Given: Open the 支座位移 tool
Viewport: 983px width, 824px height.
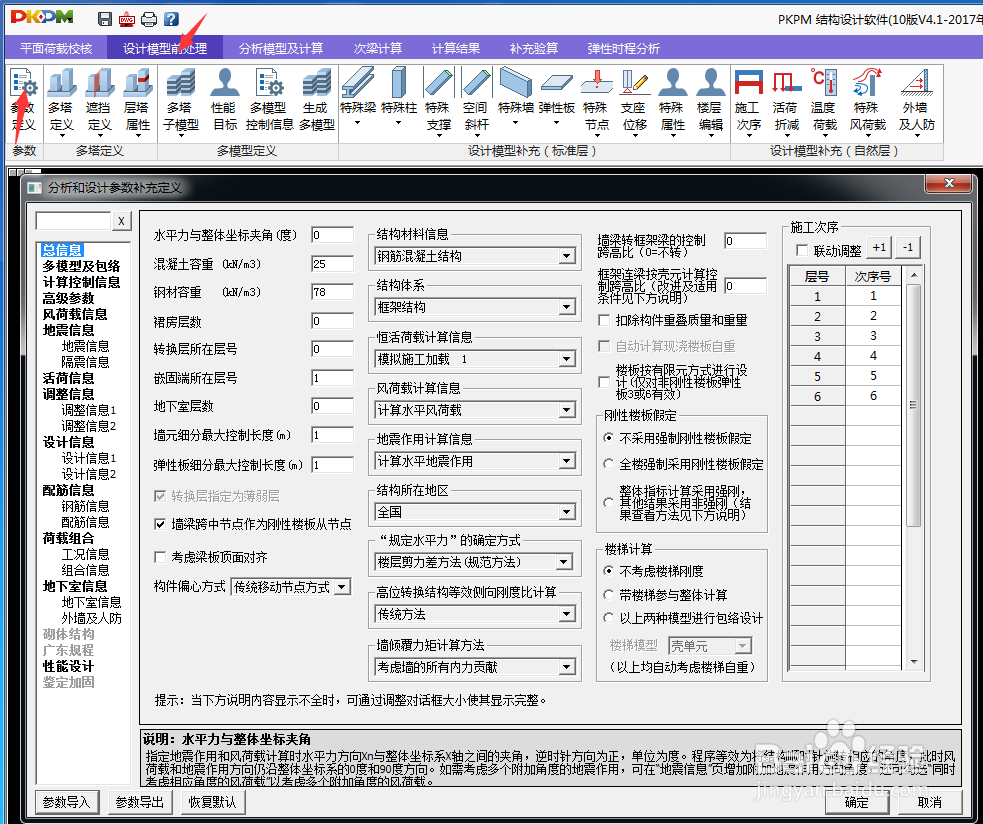Looking at the screenshot, I should coord(634,102).
